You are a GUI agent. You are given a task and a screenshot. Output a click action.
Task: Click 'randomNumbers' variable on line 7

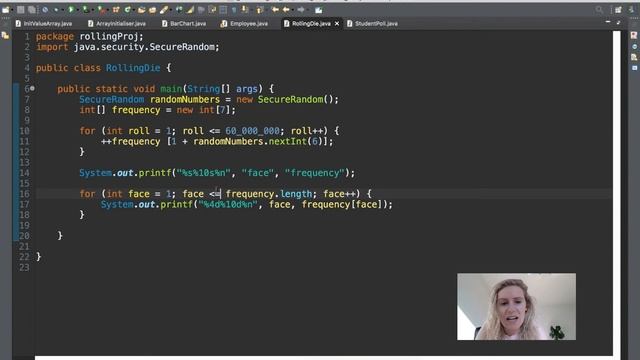(x=185, y=99)
